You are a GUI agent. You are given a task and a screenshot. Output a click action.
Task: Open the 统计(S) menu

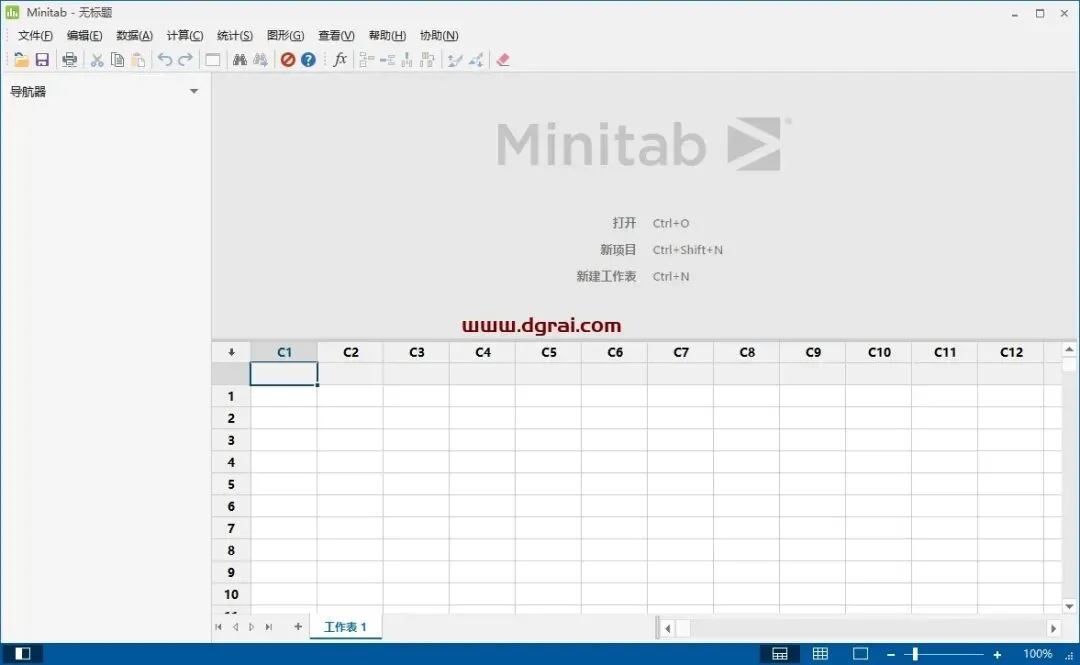(x=234, y=35)
